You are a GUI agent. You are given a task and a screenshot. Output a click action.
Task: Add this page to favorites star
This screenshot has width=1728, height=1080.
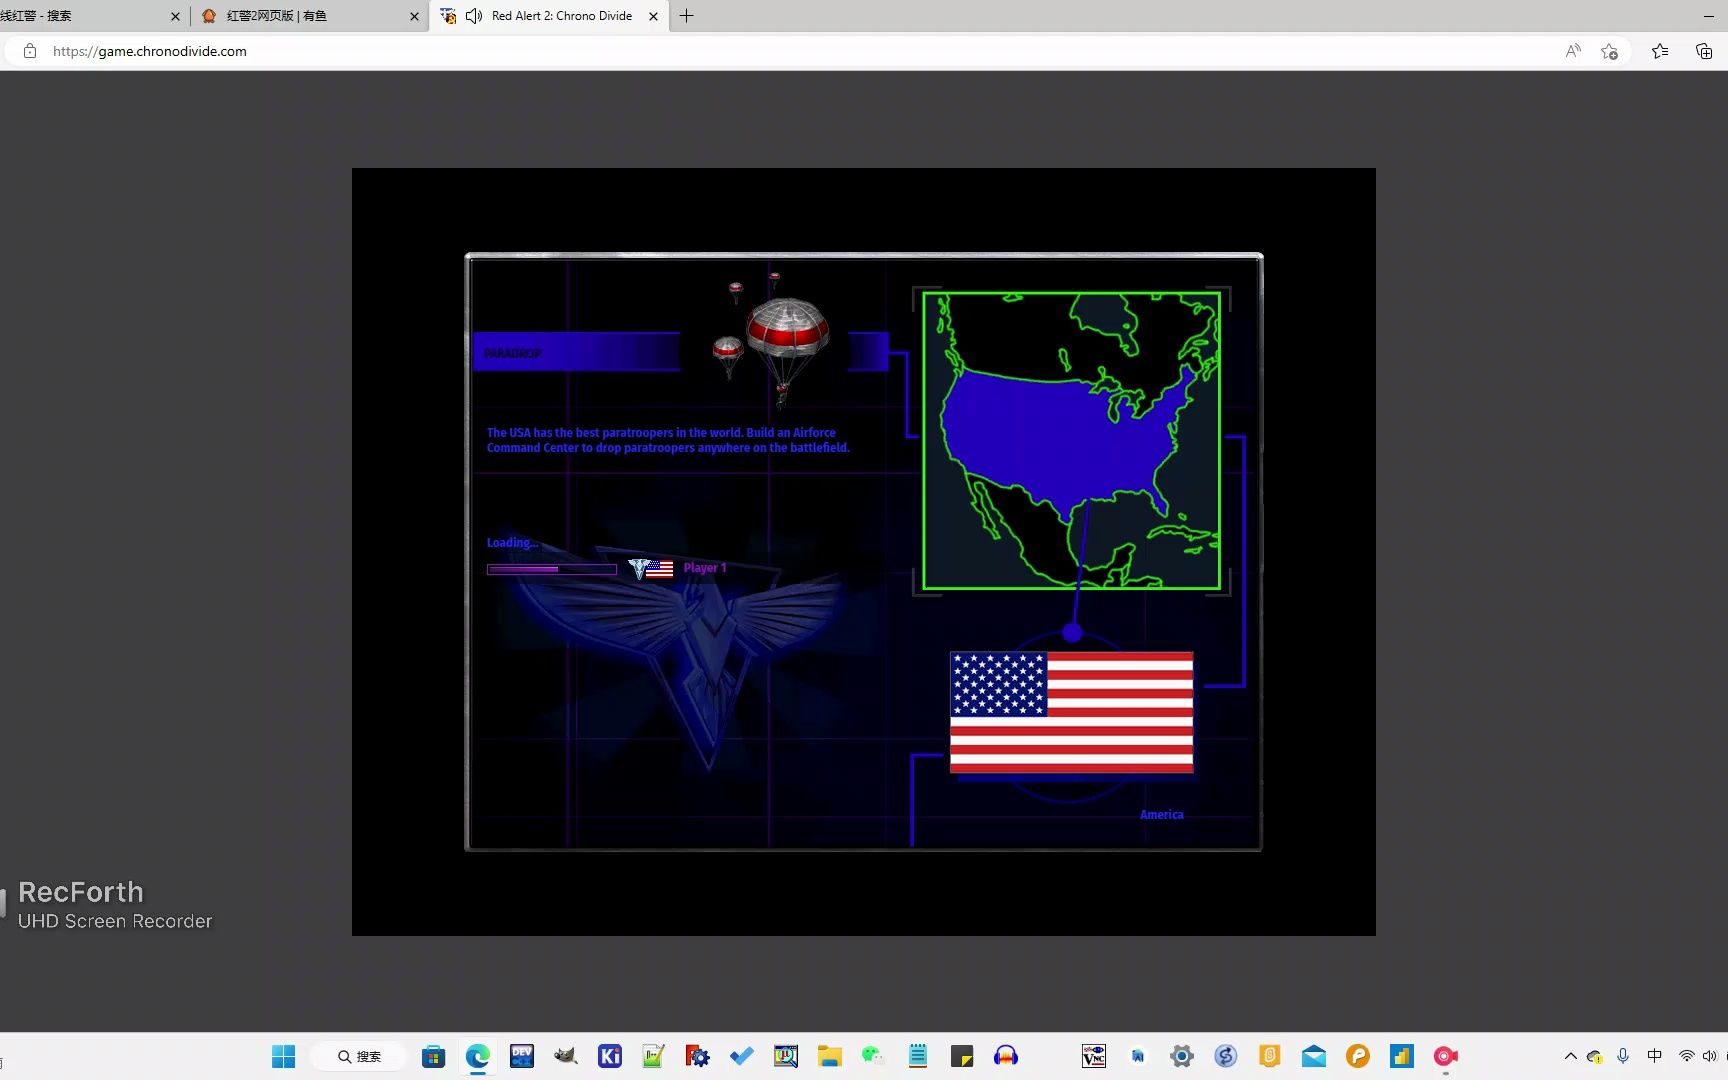[x=1609, y=51]
